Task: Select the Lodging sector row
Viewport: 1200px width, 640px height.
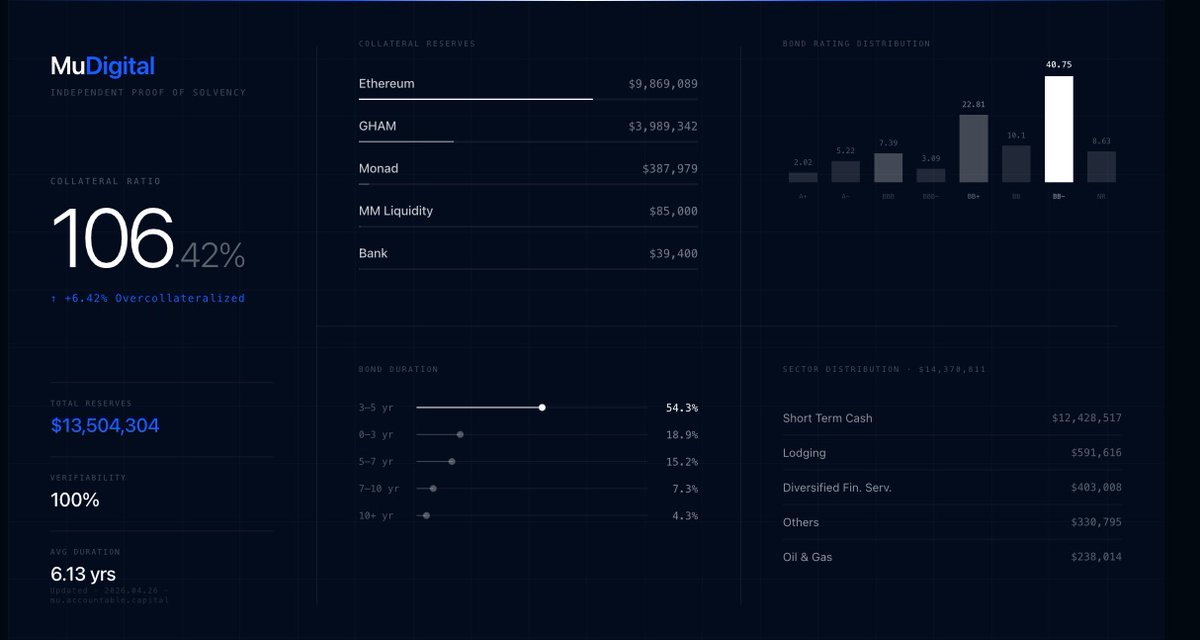Action: pyautogui.click(x=952, y=453)
